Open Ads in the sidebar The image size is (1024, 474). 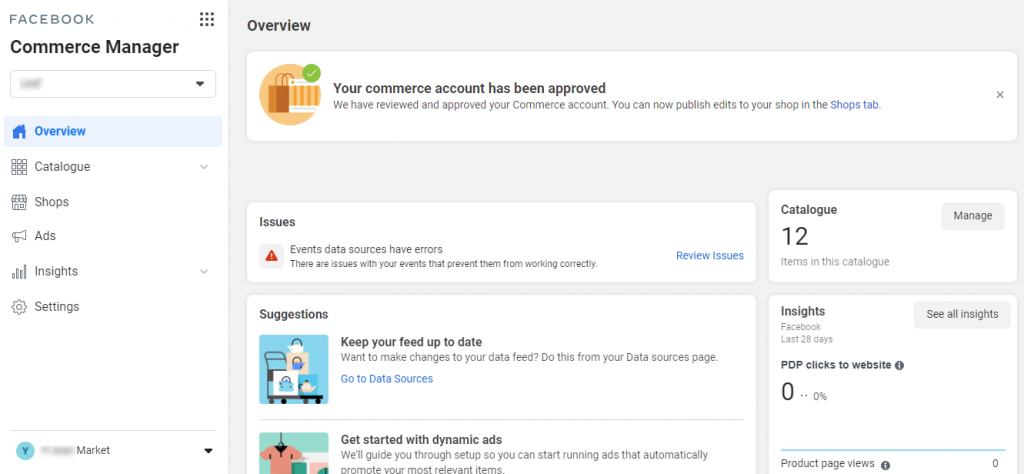coord(113,236)
